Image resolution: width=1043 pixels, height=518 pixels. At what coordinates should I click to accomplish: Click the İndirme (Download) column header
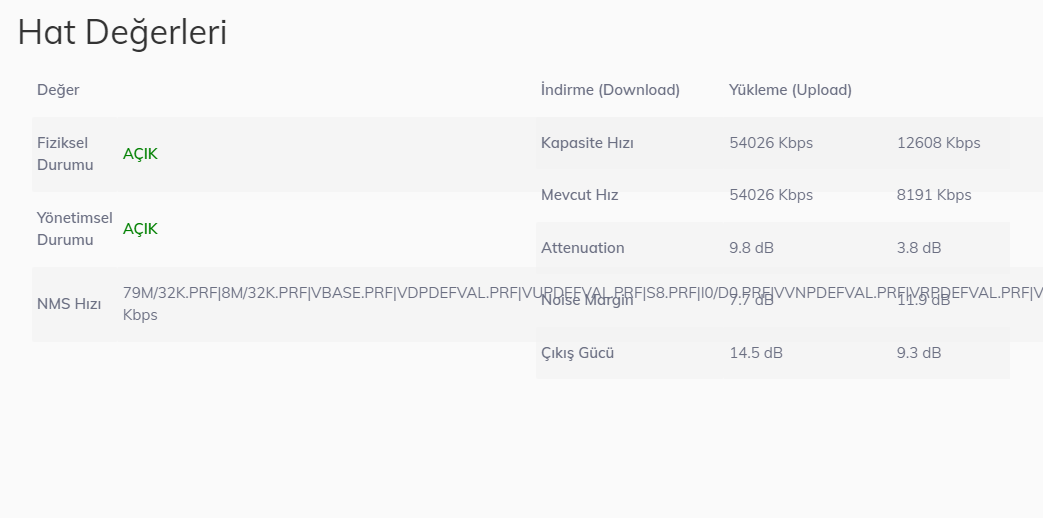click(610, 90)
